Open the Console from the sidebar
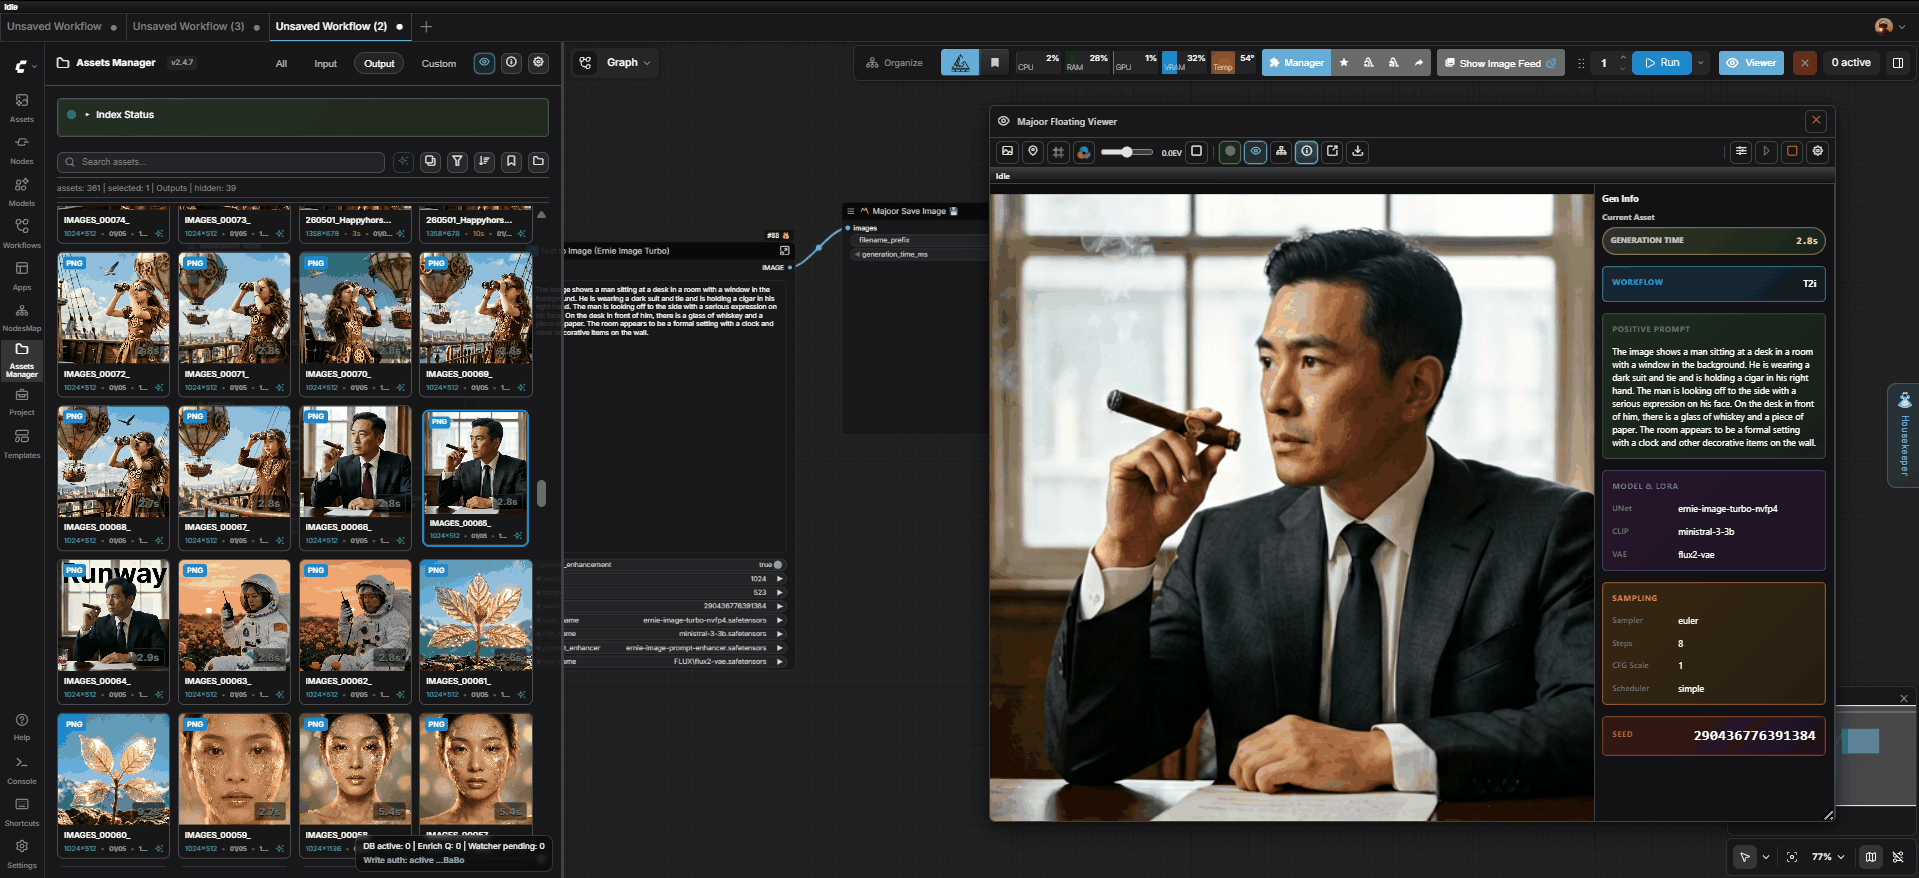1919x878 pixels. 22,770
